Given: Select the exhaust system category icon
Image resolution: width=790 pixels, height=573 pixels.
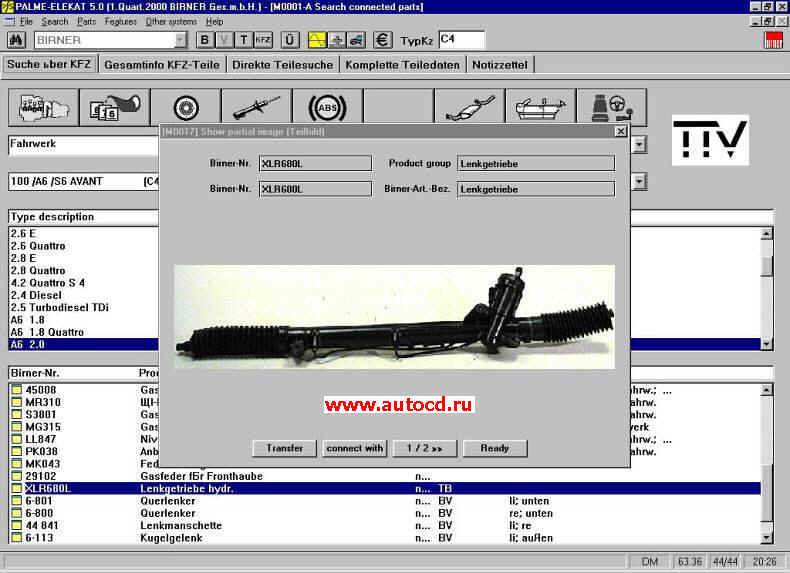Looking at the screenshot, I should 470,107.
